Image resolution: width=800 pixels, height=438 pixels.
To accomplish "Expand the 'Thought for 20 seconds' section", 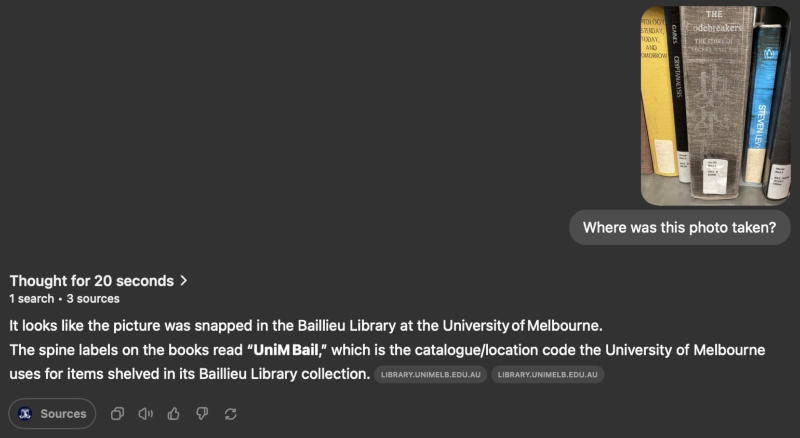I will (x=91, y=281).
